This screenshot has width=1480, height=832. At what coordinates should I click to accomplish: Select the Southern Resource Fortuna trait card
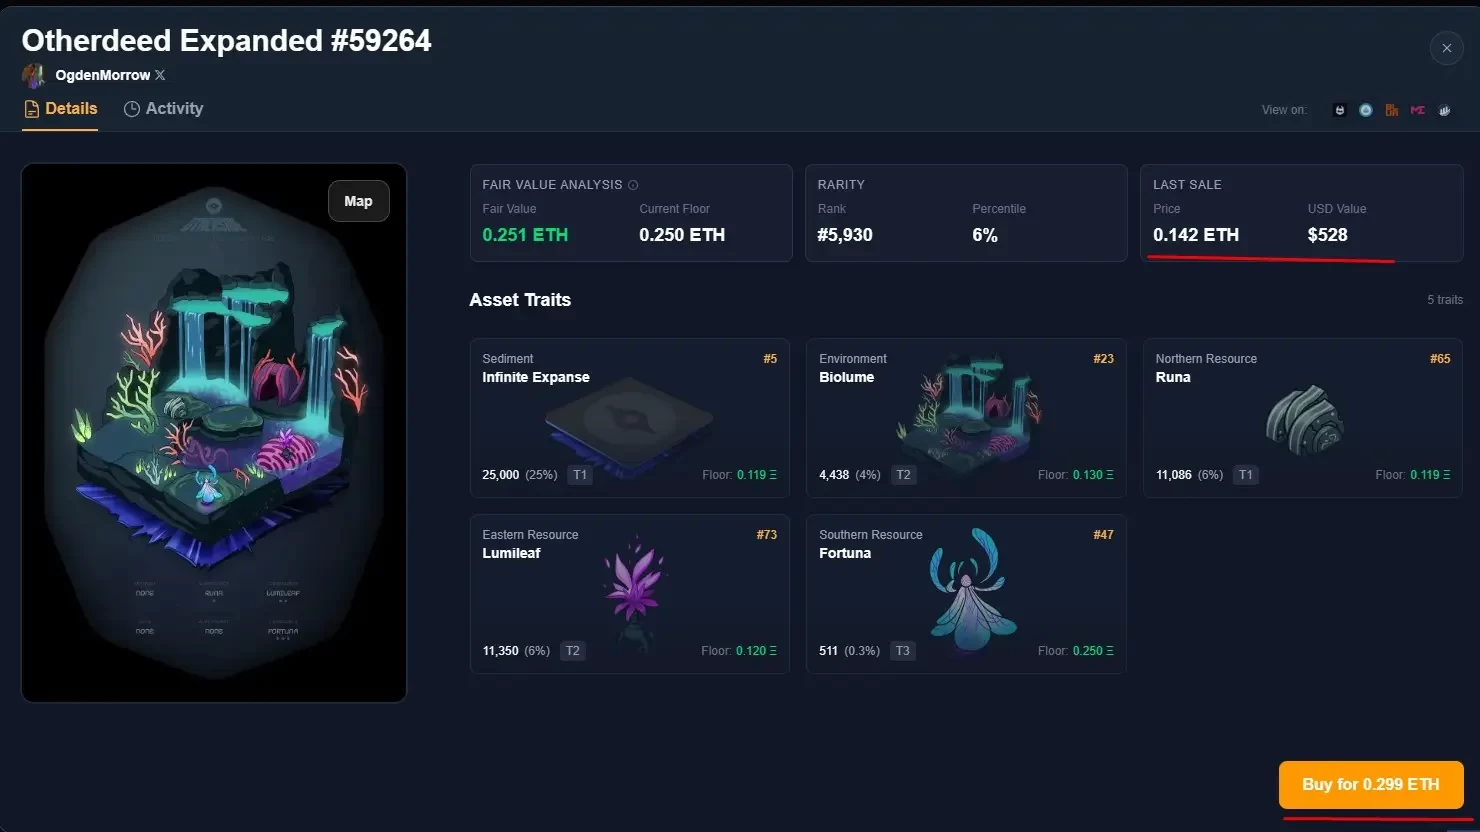[966, 594]
